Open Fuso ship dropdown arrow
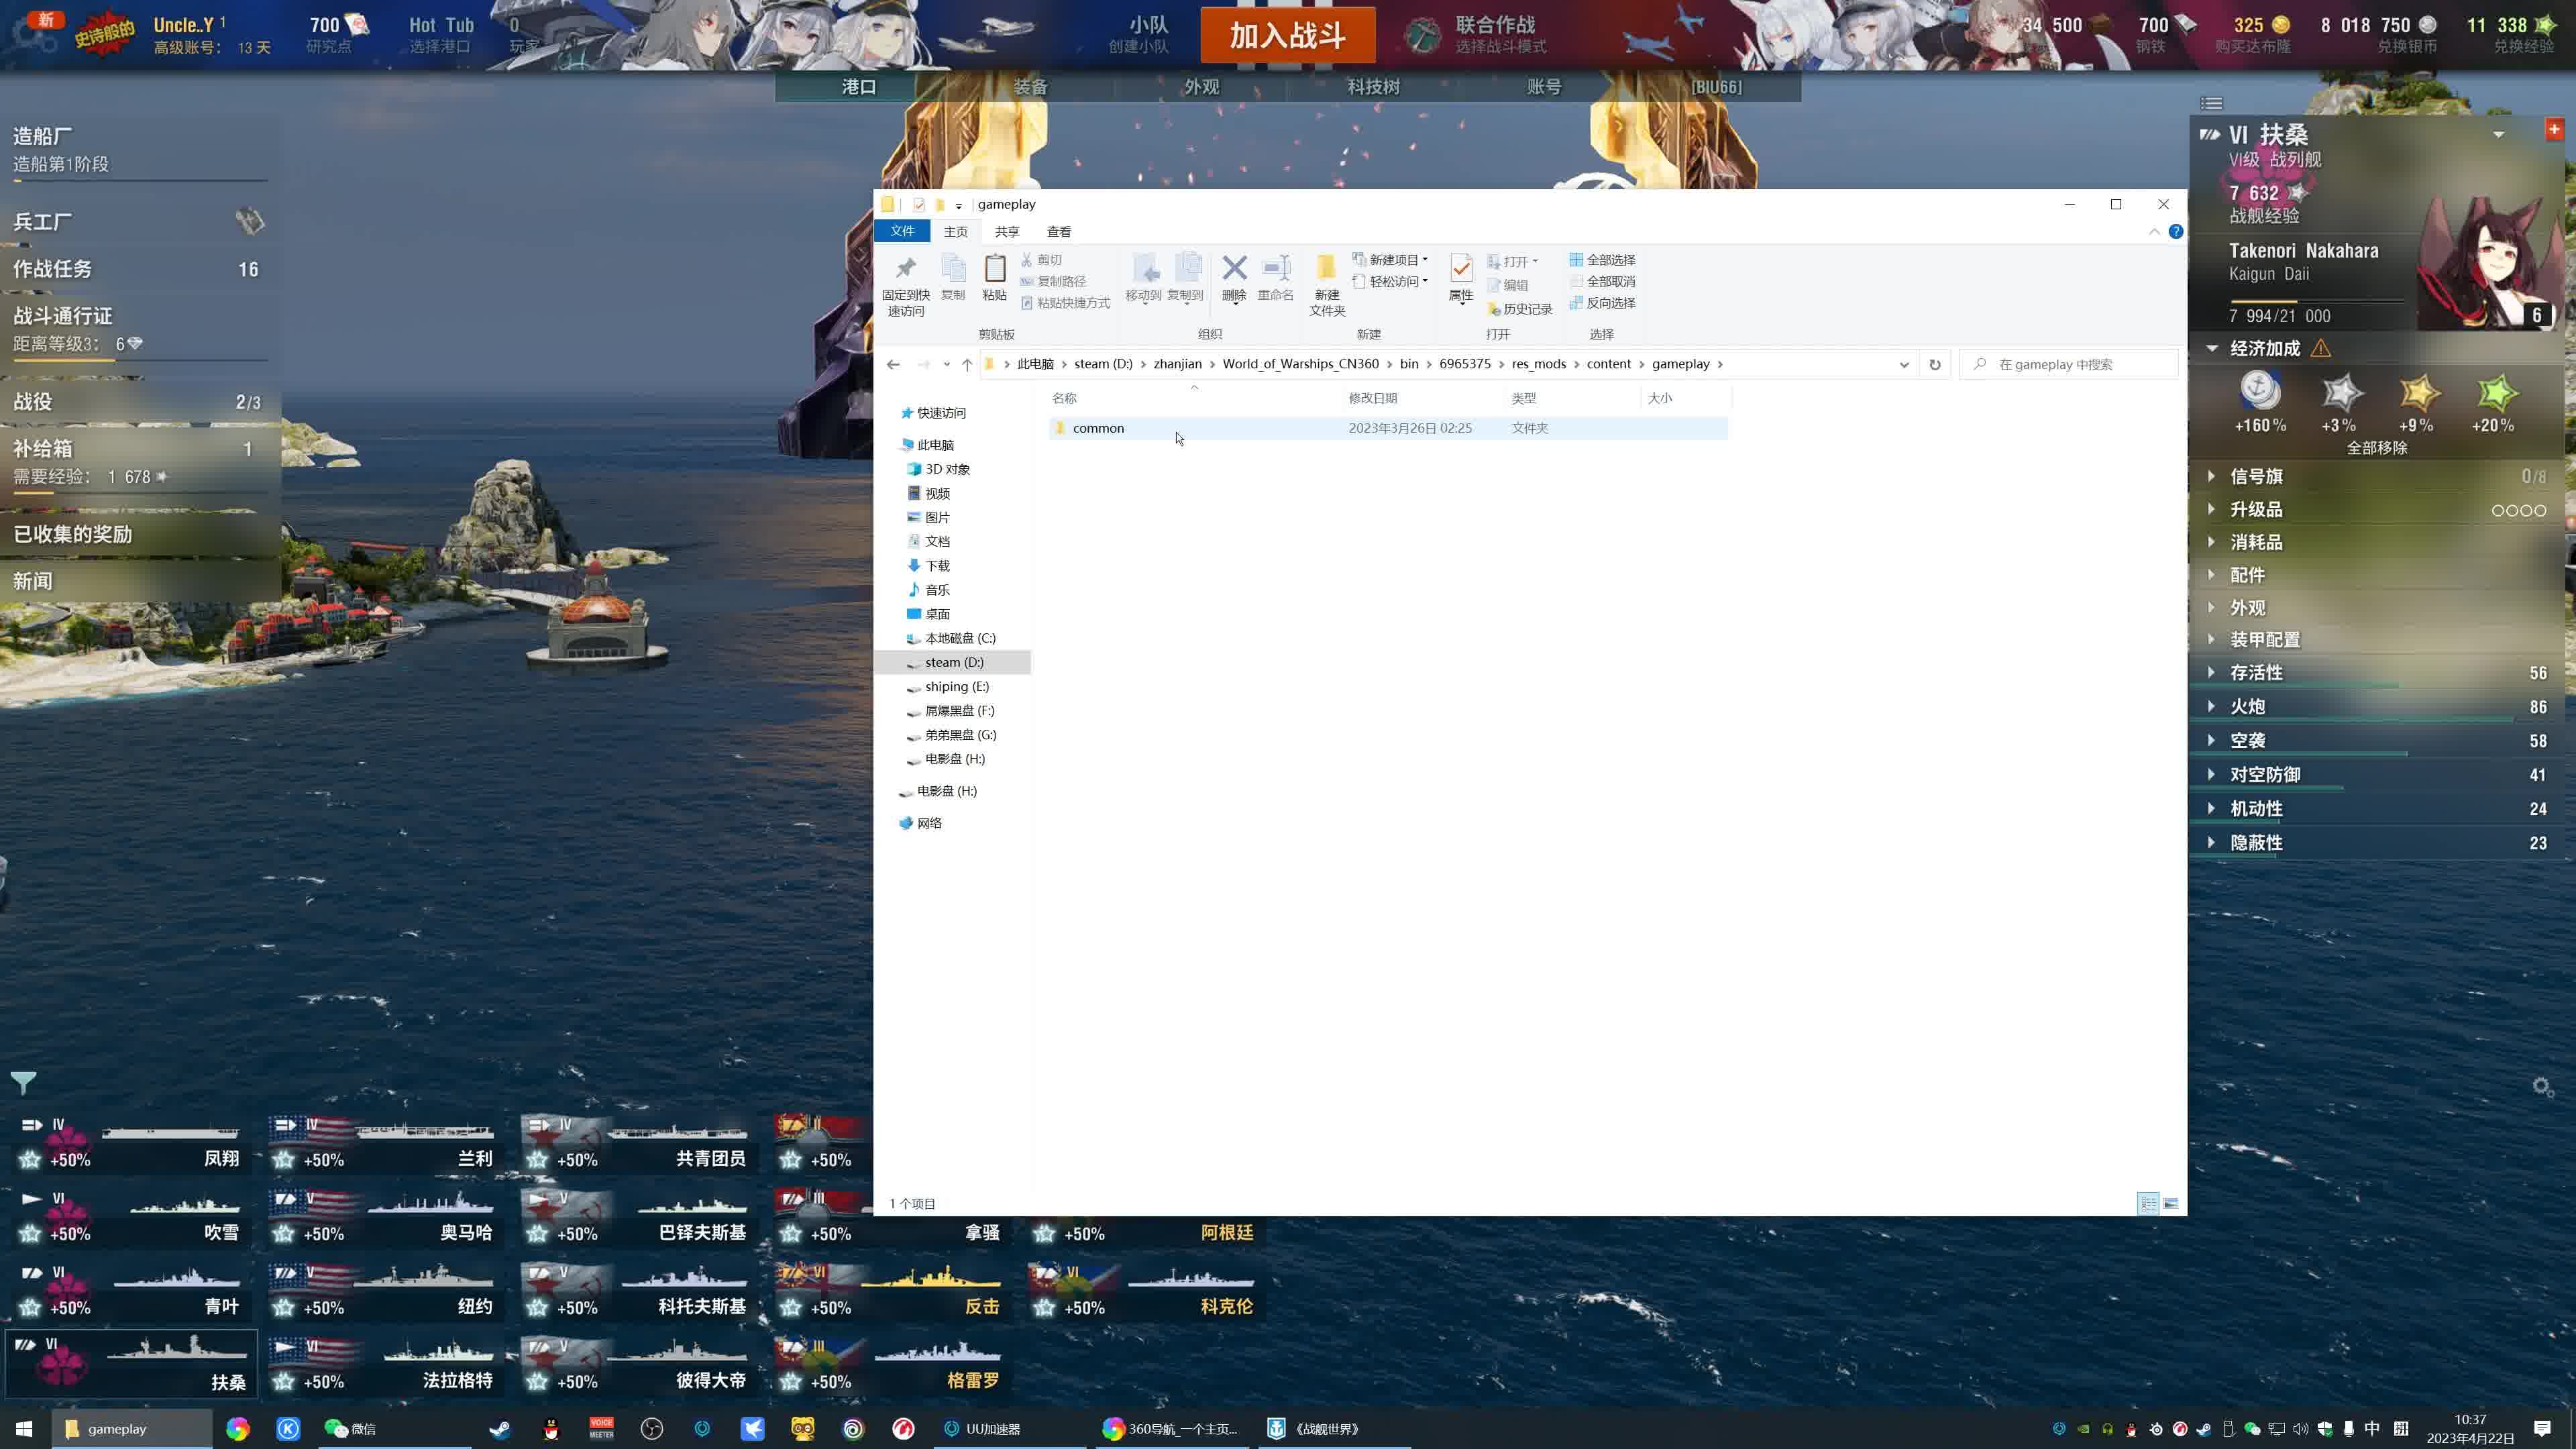Screen dimensions: 2576x1449 tap(2499, 135)
